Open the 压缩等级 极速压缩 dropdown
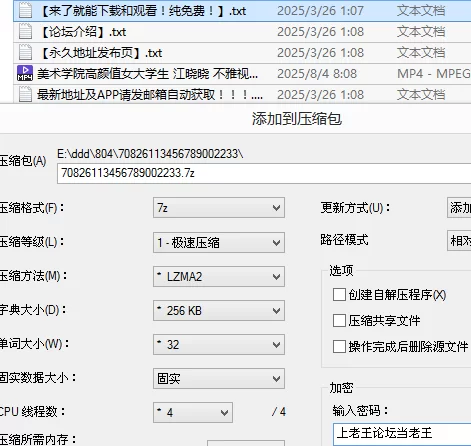 click(x=219, y=242)
